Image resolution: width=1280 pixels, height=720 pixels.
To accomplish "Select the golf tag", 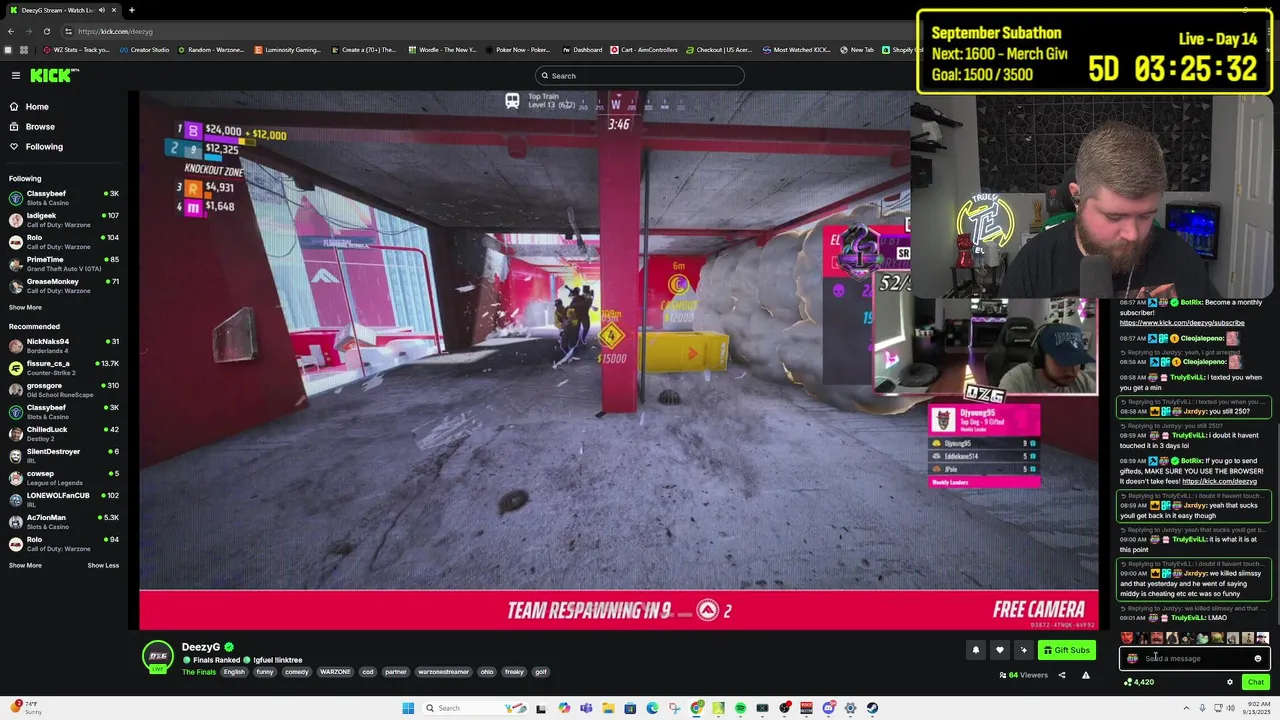I will (541, 672).
